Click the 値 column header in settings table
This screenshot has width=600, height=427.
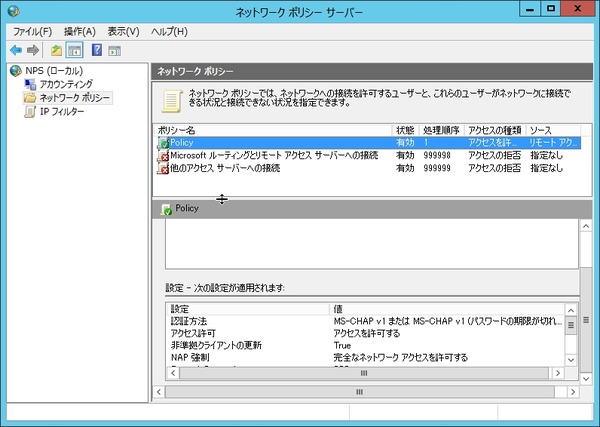[447, 309]
